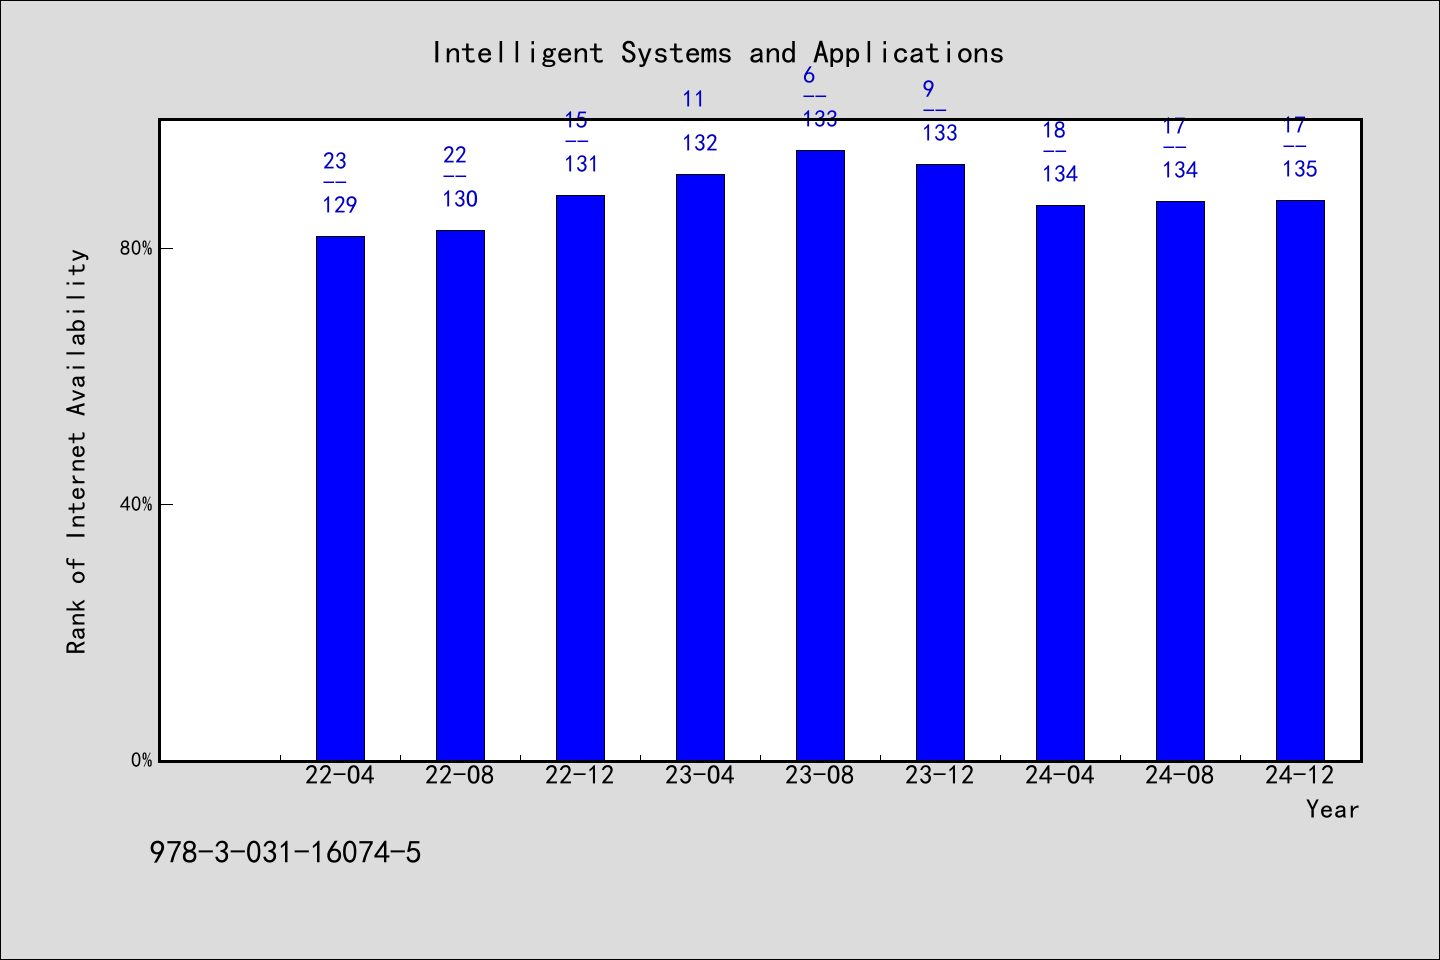Screen dimensions: 1440x960
Task: Click the 132 value above the 23-04 bar
Action: coord(700,143)
